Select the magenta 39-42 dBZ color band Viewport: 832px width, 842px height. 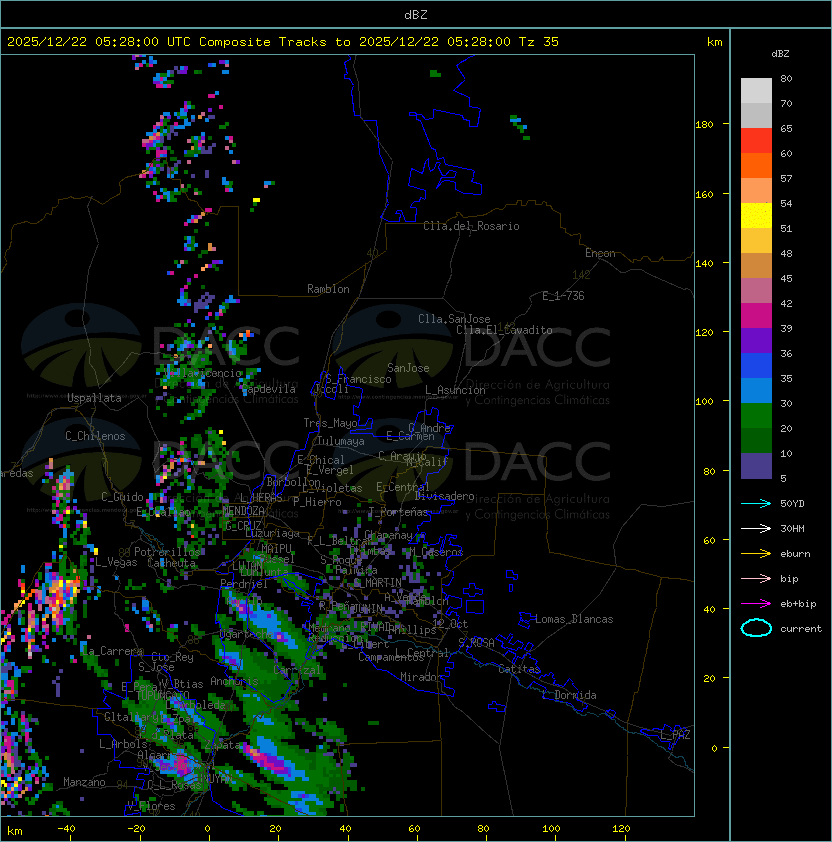pos(756,316)
